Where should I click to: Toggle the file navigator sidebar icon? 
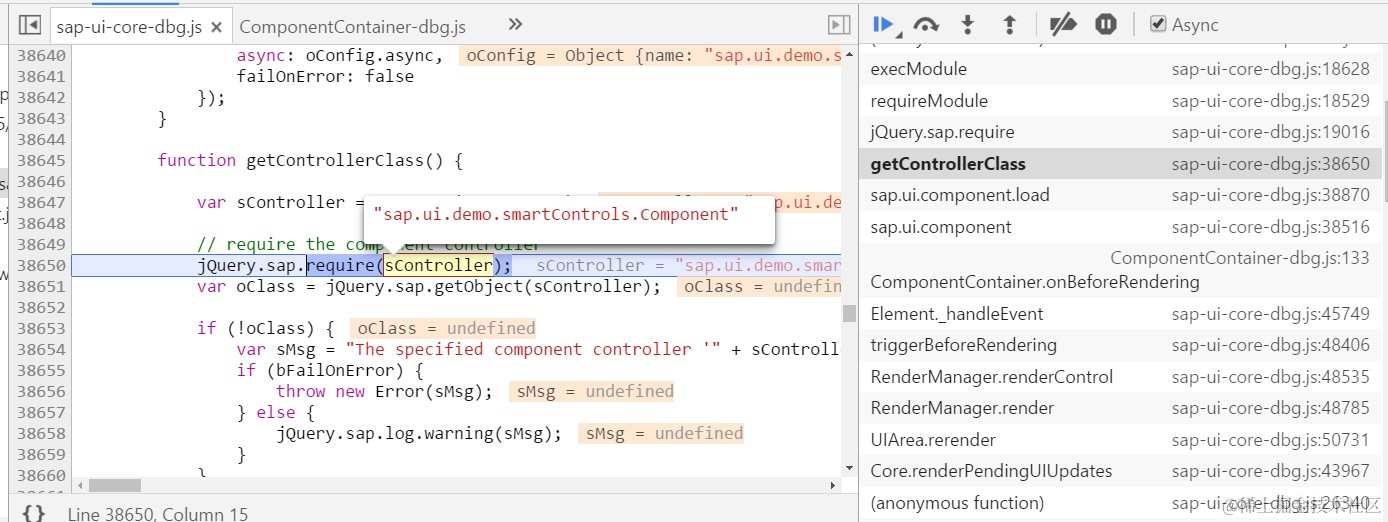pyautogui.click(x=30, y=25)
